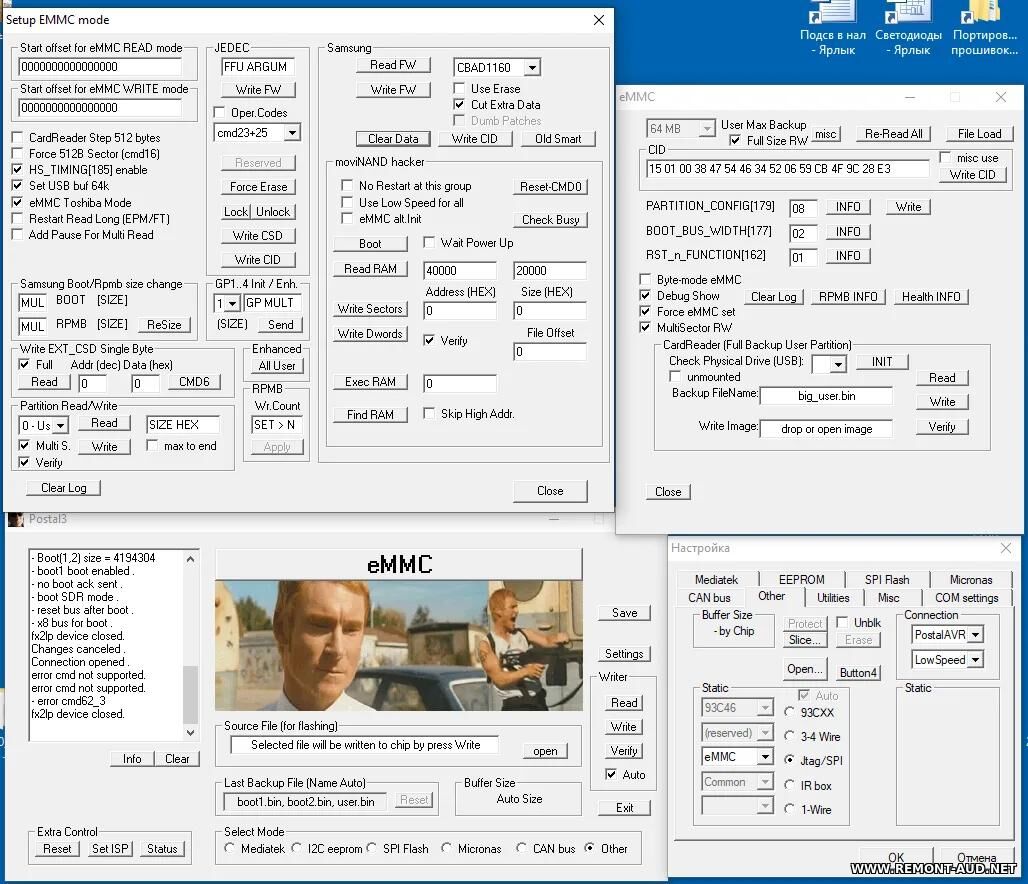Click the eMMC movie image thumbnail
This screenshot has width=1028, height=884.
pyautogui.click(x=399, y=645)
